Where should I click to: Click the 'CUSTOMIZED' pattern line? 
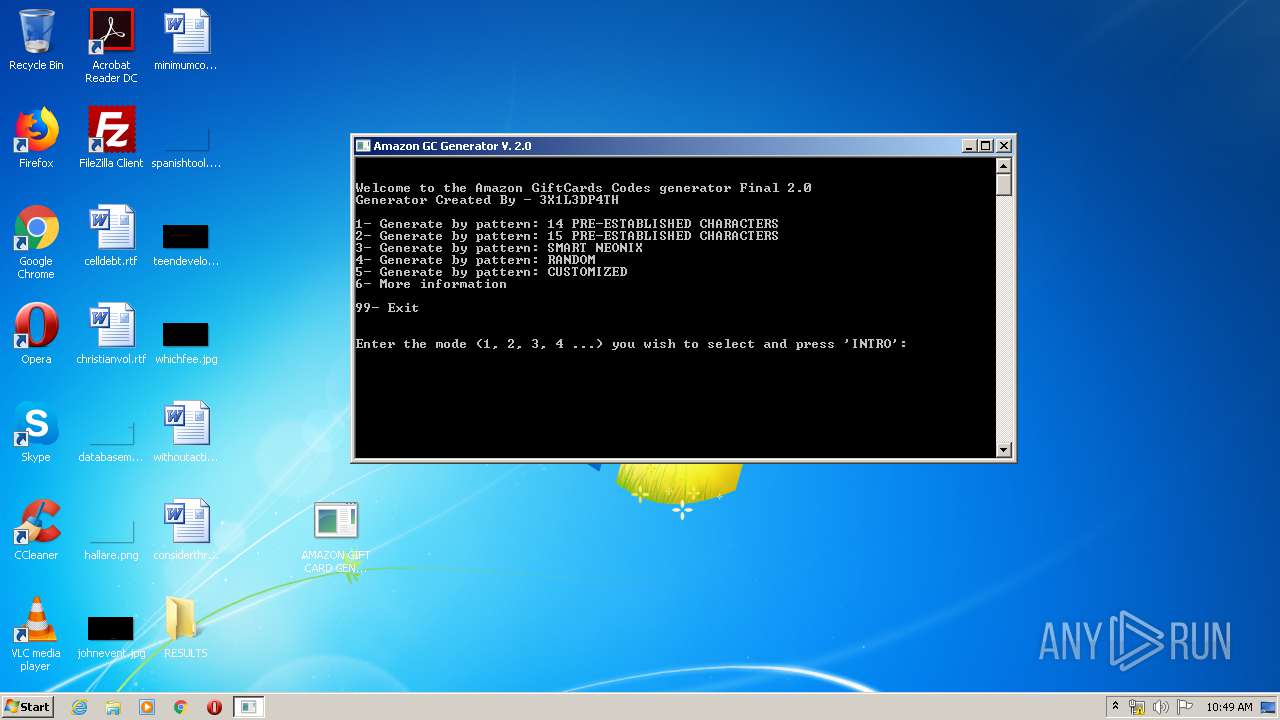click(491, 272)
